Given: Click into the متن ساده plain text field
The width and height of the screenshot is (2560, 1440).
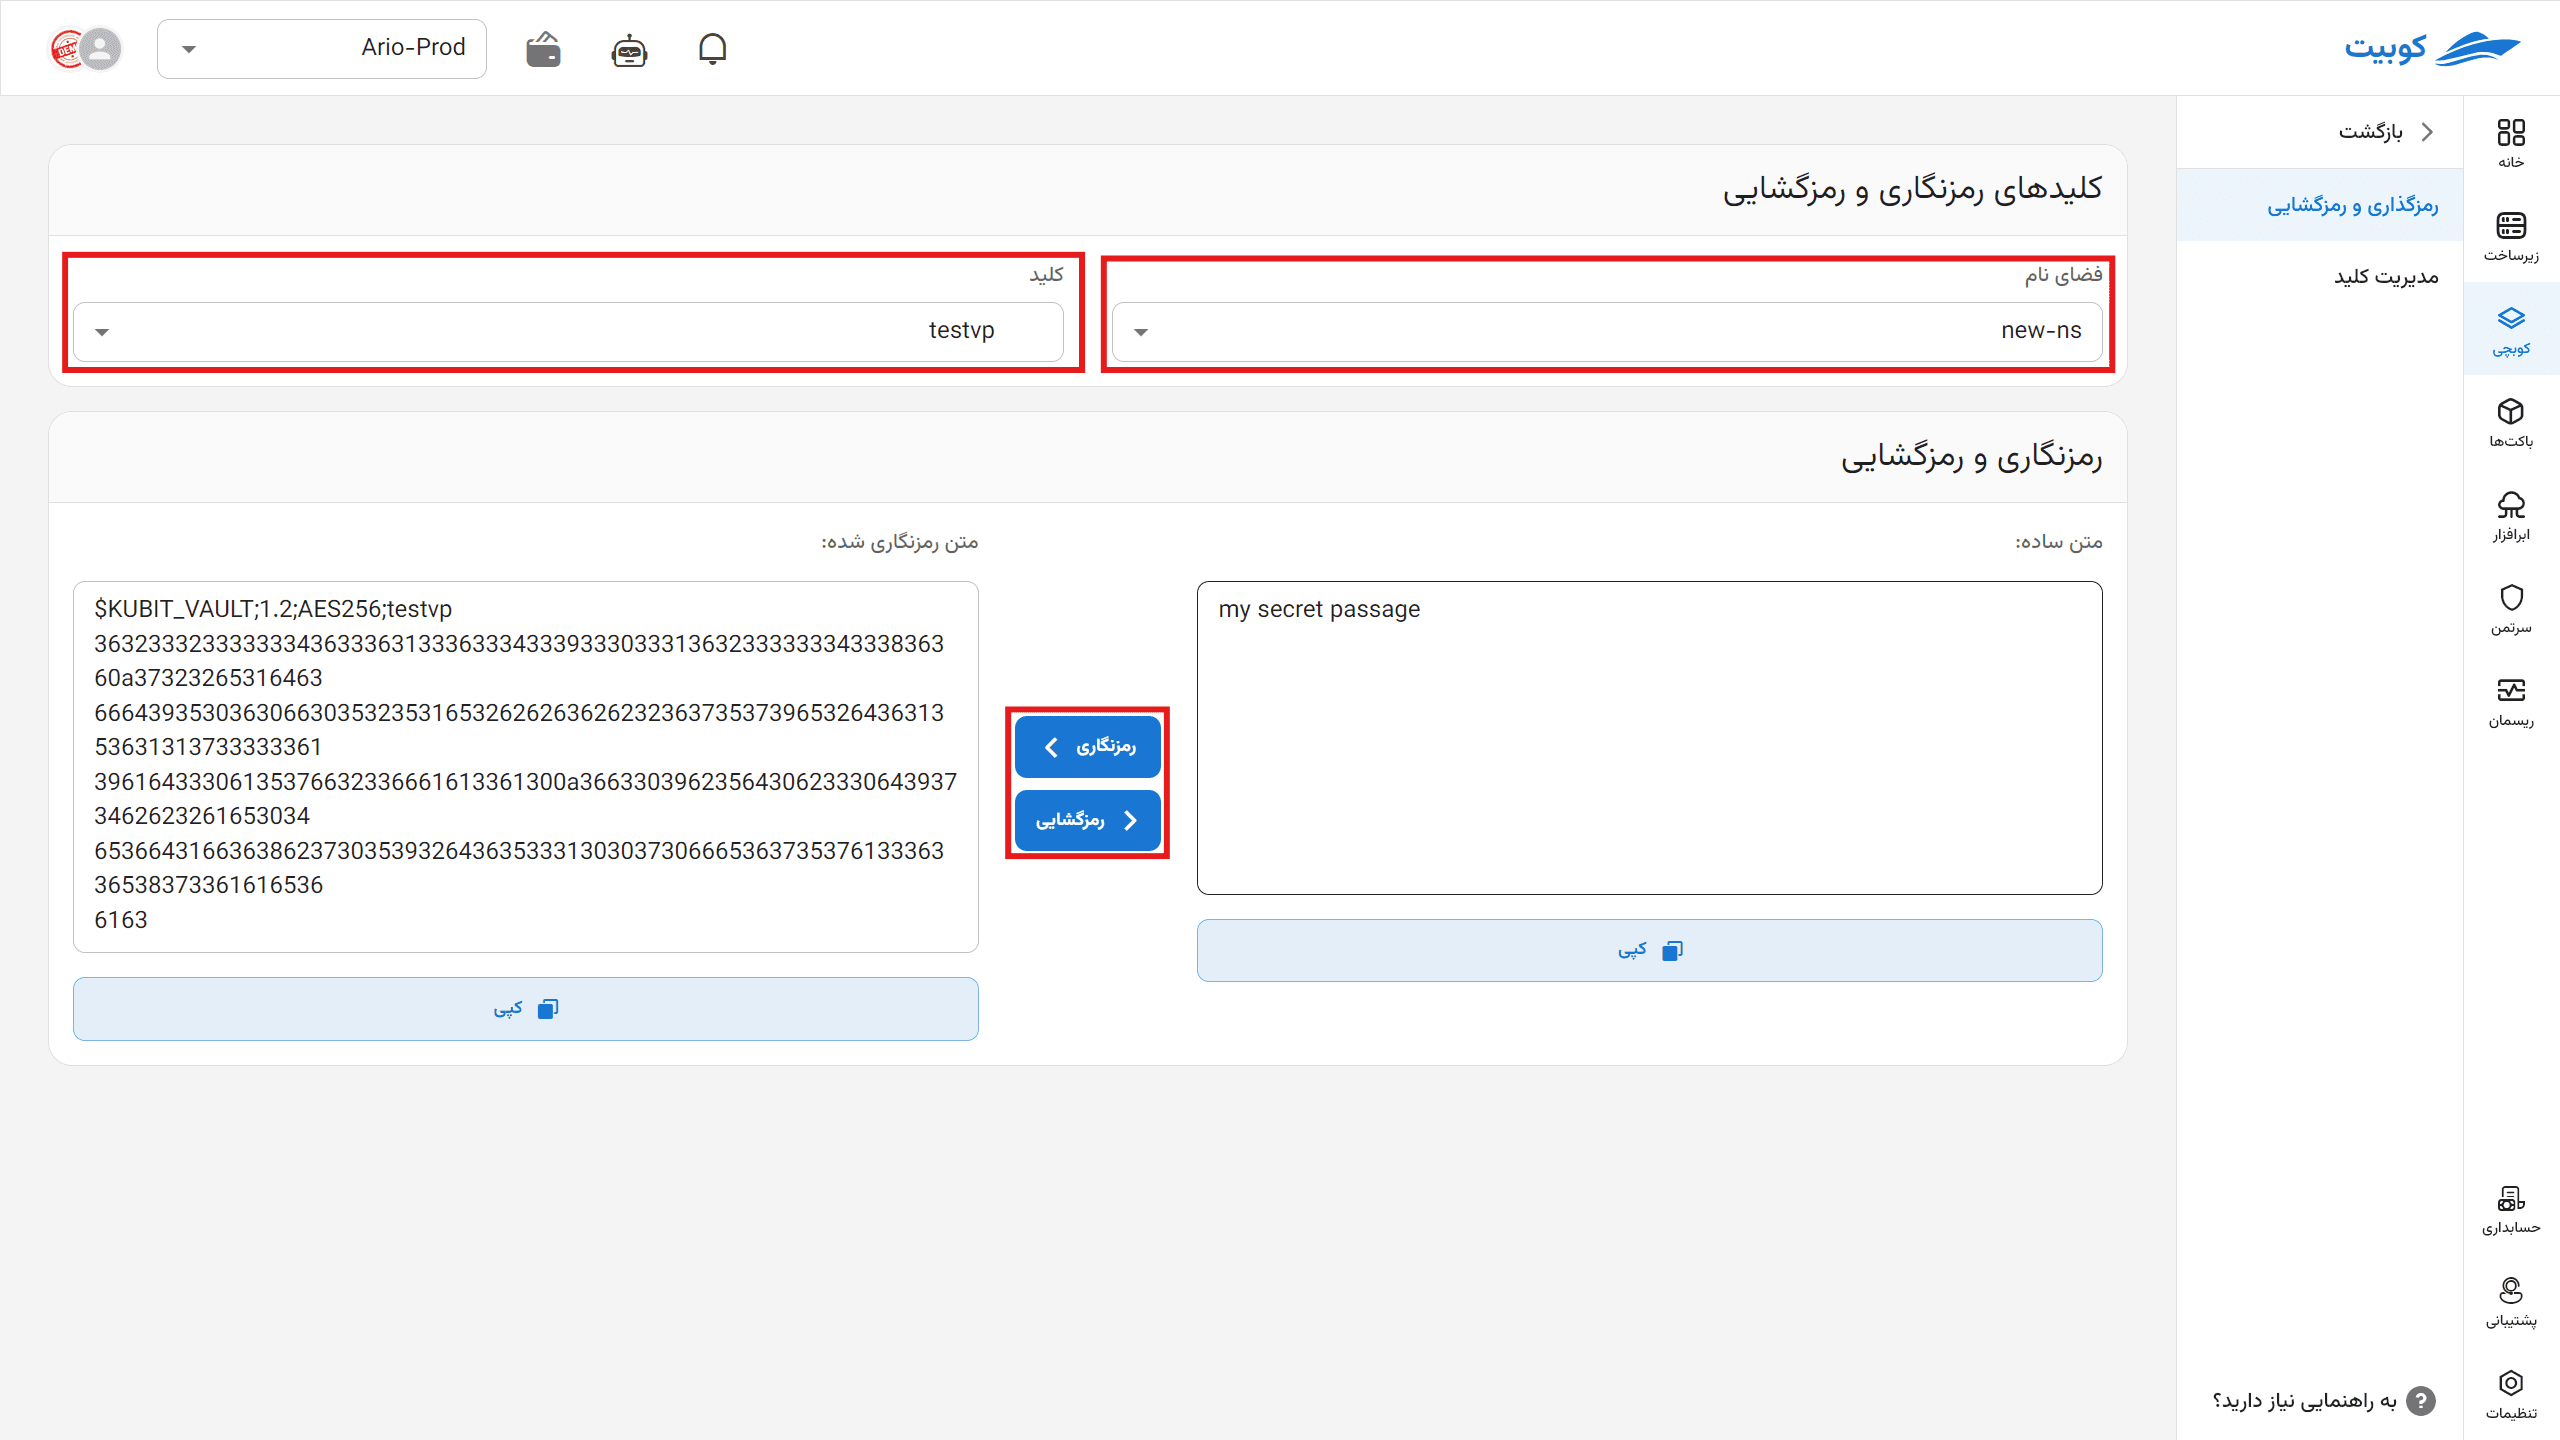Looking at the screenshot, I should pos(1649,738).
